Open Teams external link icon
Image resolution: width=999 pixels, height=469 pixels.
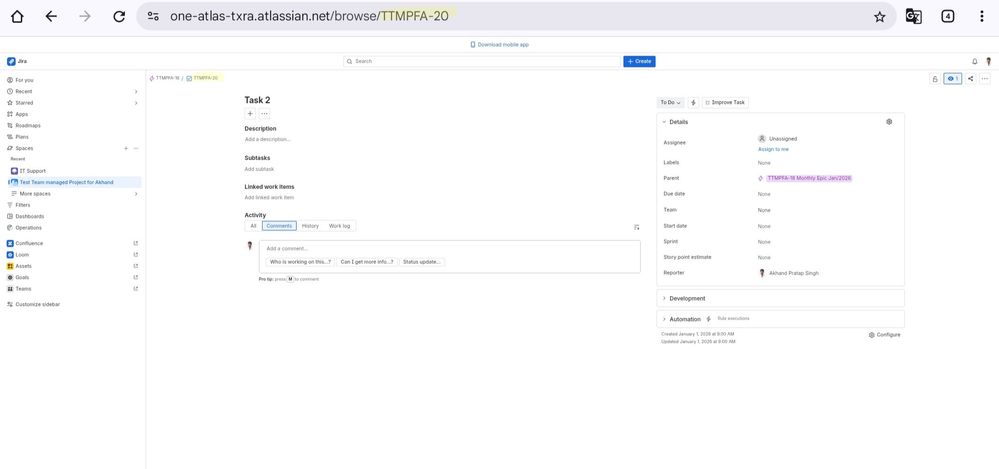[x=135, y=289]
